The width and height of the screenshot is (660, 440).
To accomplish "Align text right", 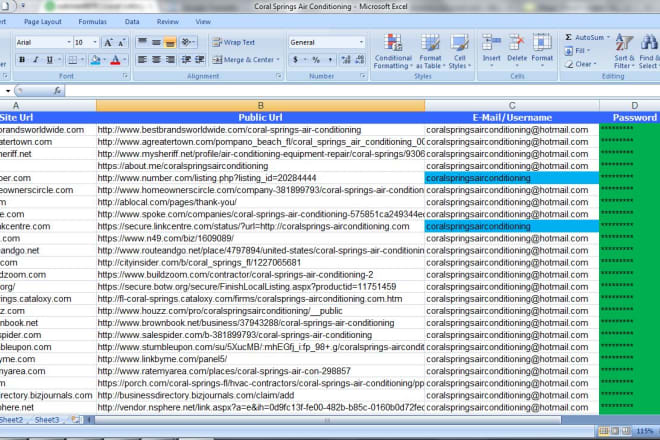I will (x=170, y=60).
